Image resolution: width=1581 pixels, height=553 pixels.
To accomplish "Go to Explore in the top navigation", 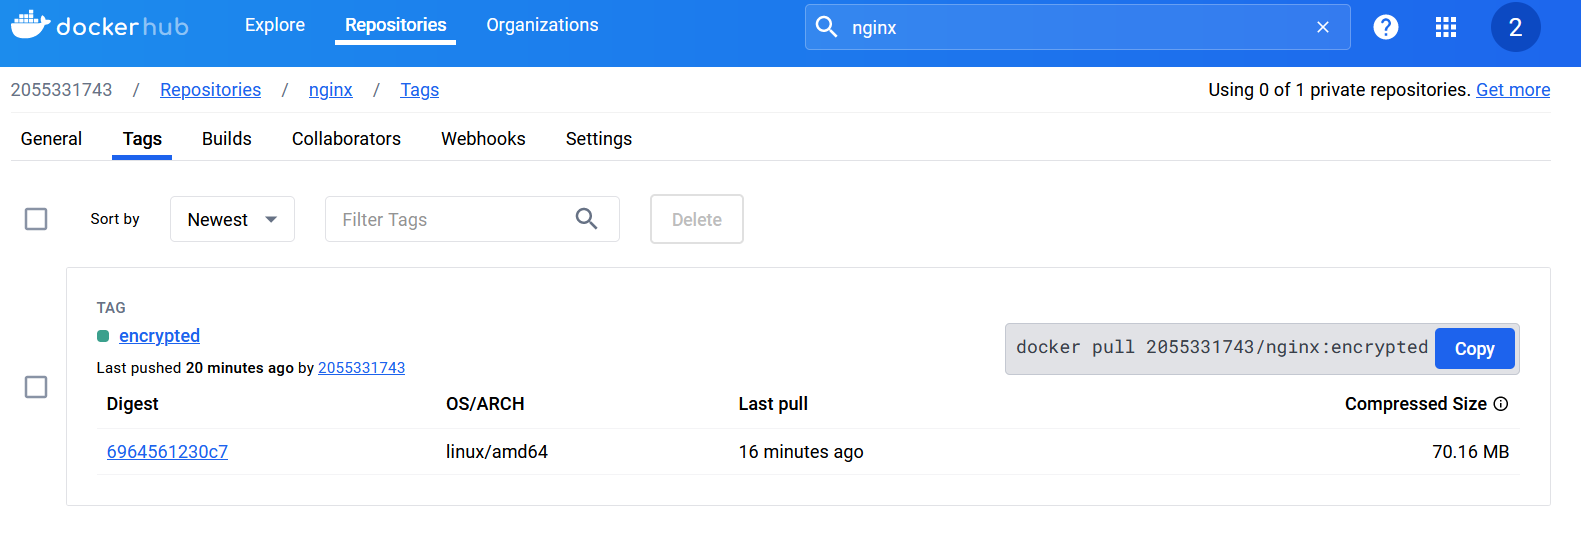I will coord(275,25).
